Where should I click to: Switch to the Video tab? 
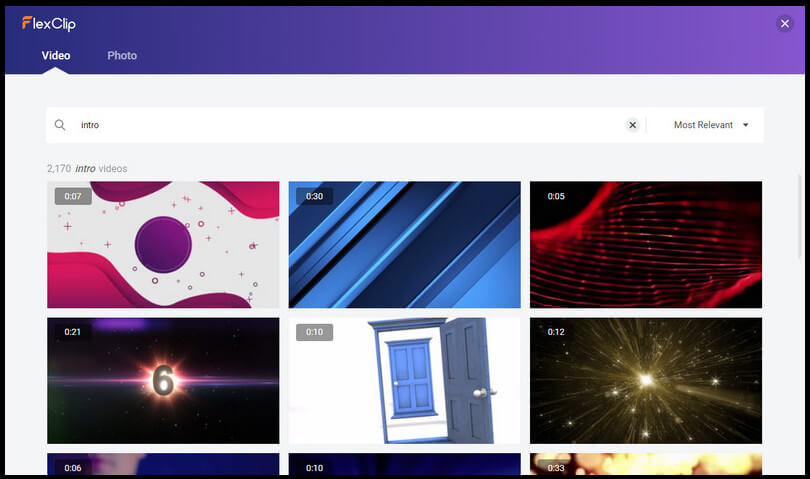(x=56, y=55)
